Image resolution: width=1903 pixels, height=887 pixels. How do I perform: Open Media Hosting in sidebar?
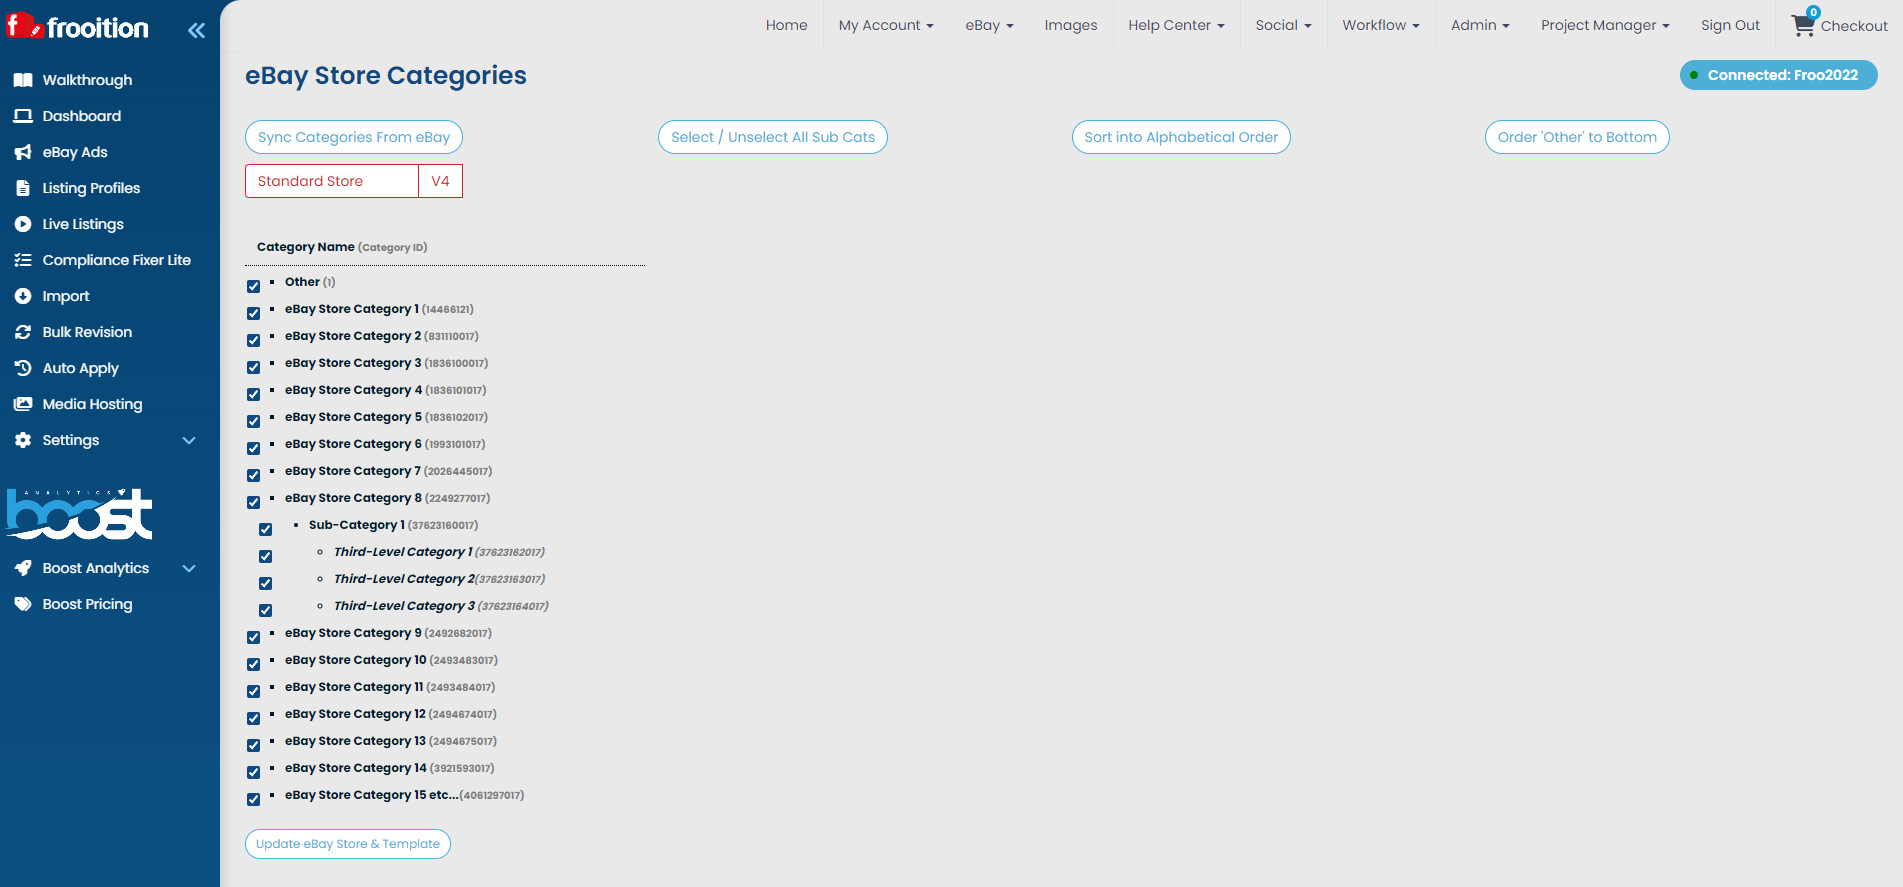pos(92,404)
